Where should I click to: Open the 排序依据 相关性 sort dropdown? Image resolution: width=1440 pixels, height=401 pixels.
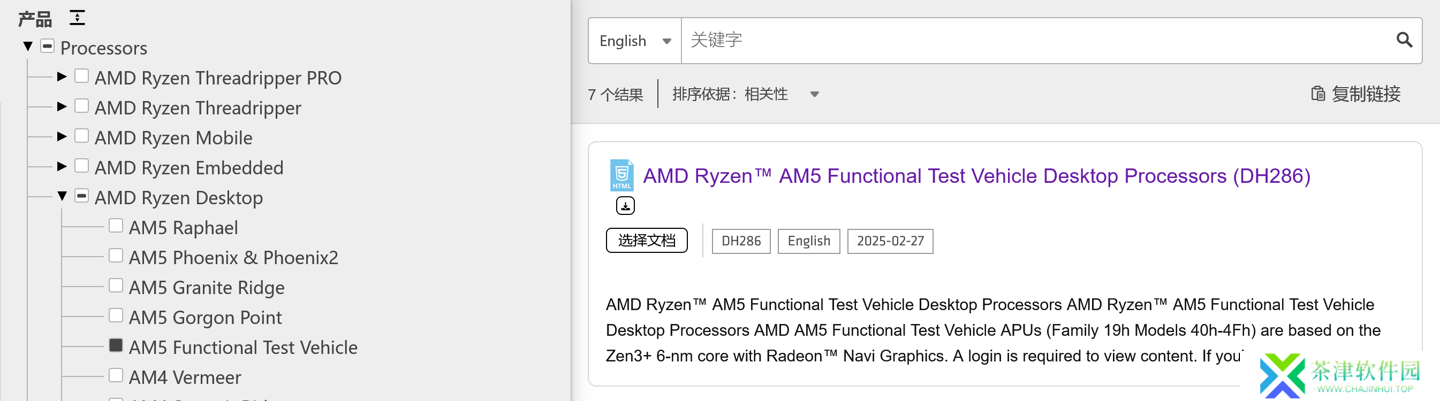tap(746, 94)
